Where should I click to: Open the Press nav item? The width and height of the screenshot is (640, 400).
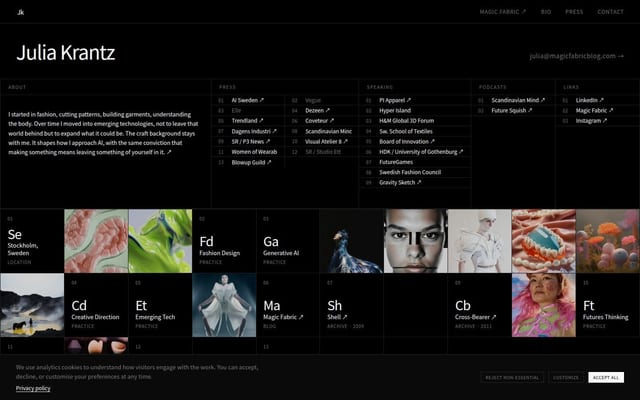point(574,12)
